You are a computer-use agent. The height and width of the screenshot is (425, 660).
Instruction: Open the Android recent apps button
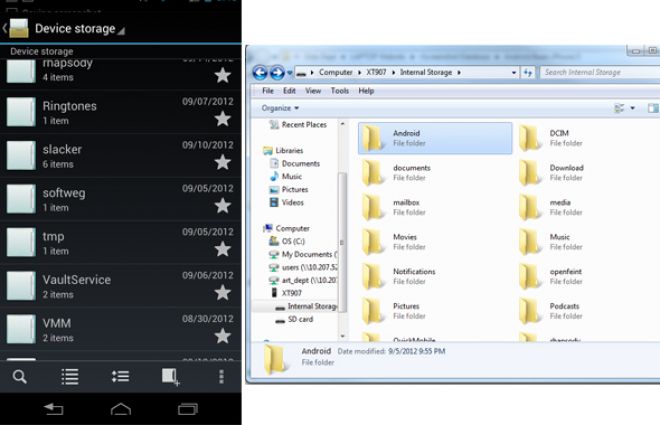pos(188,409)
